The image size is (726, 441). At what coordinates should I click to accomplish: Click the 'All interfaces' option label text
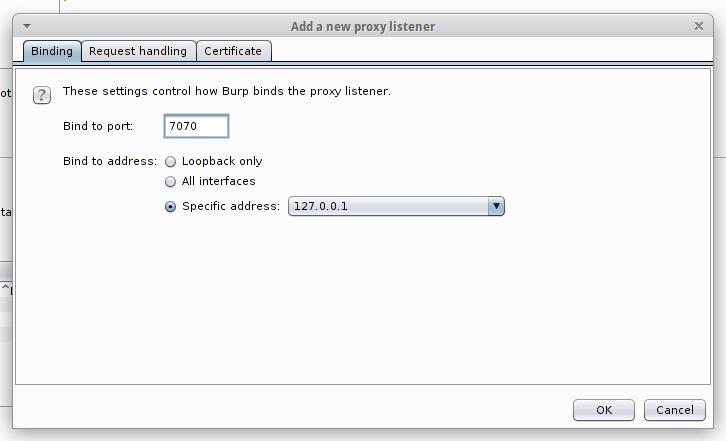click(219, 182)
